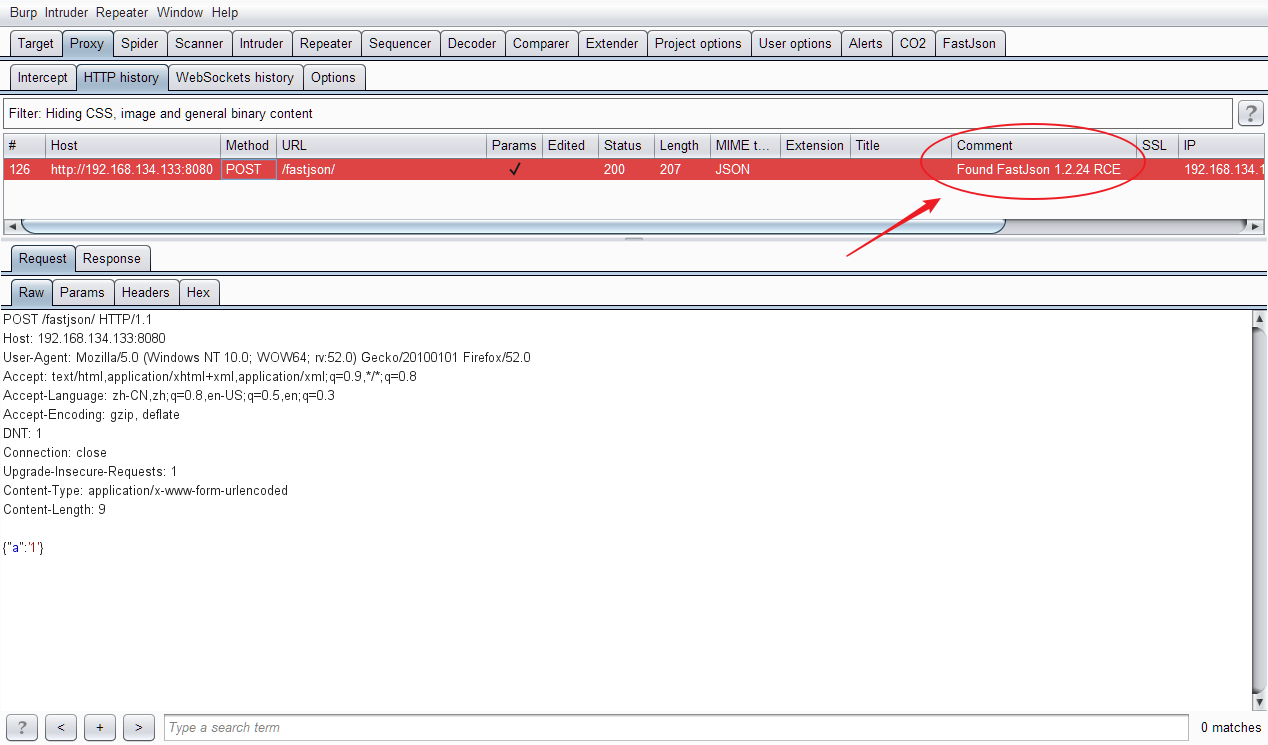Sort by the # column header

click(24, 145)
